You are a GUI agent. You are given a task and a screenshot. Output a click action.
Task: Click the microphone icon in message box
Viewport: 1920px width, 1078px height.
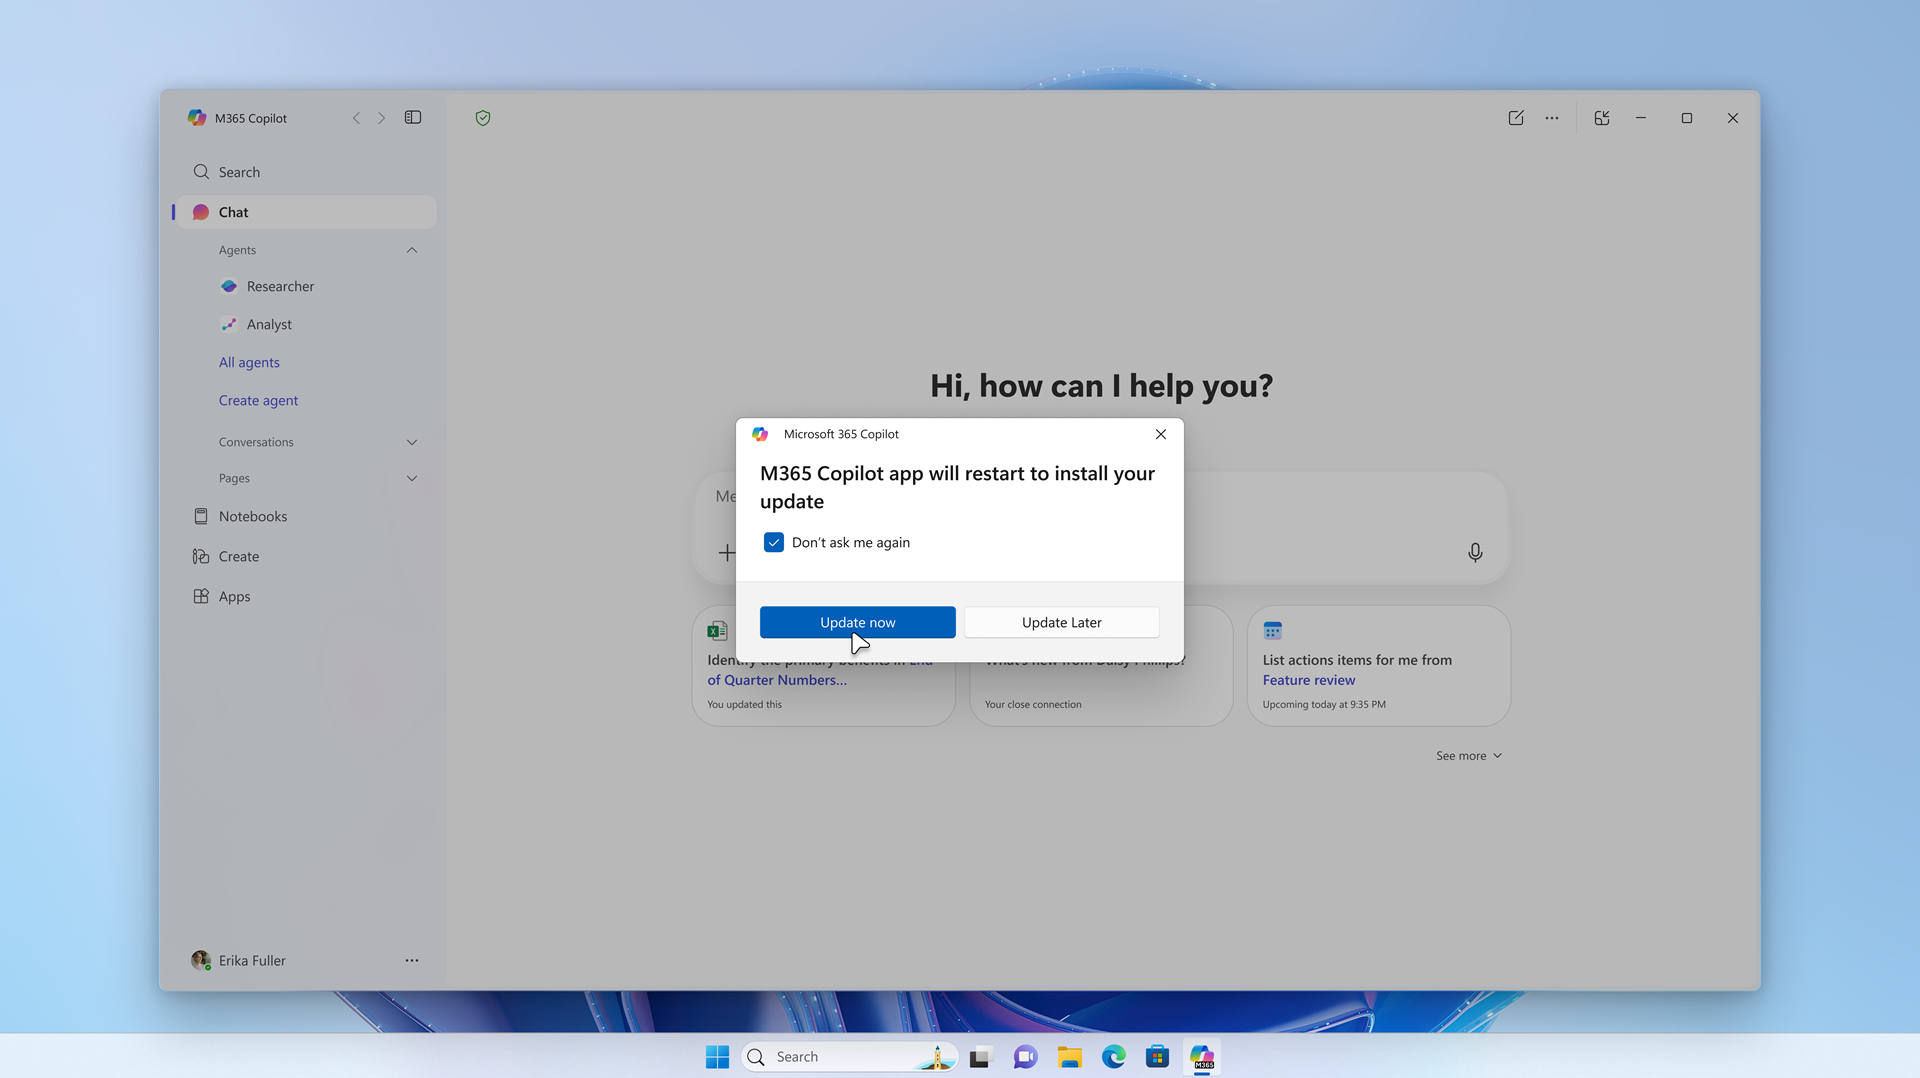1475,552
